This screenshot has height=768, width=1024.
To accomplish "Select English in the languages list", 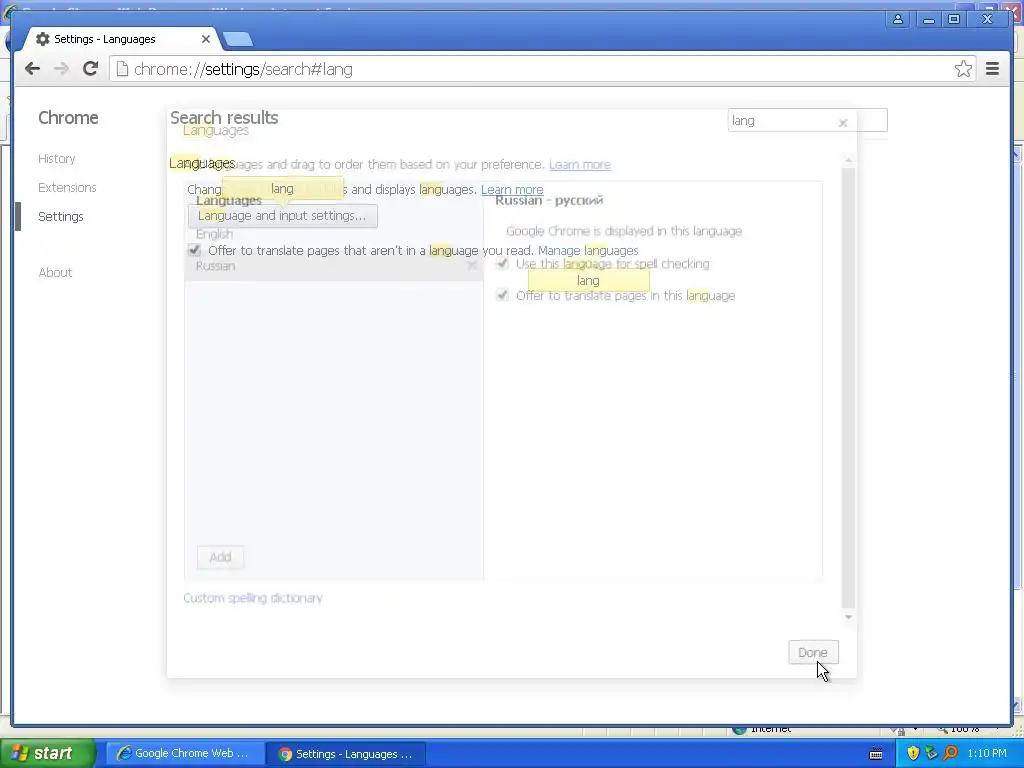I will (333, 234).
